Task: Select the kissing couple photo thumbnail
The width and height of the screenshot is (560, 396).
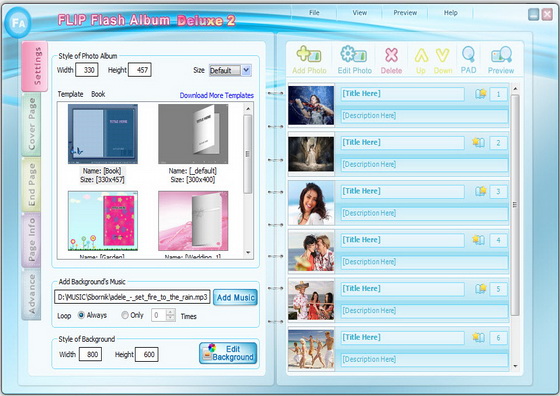Action: (311, 251)
